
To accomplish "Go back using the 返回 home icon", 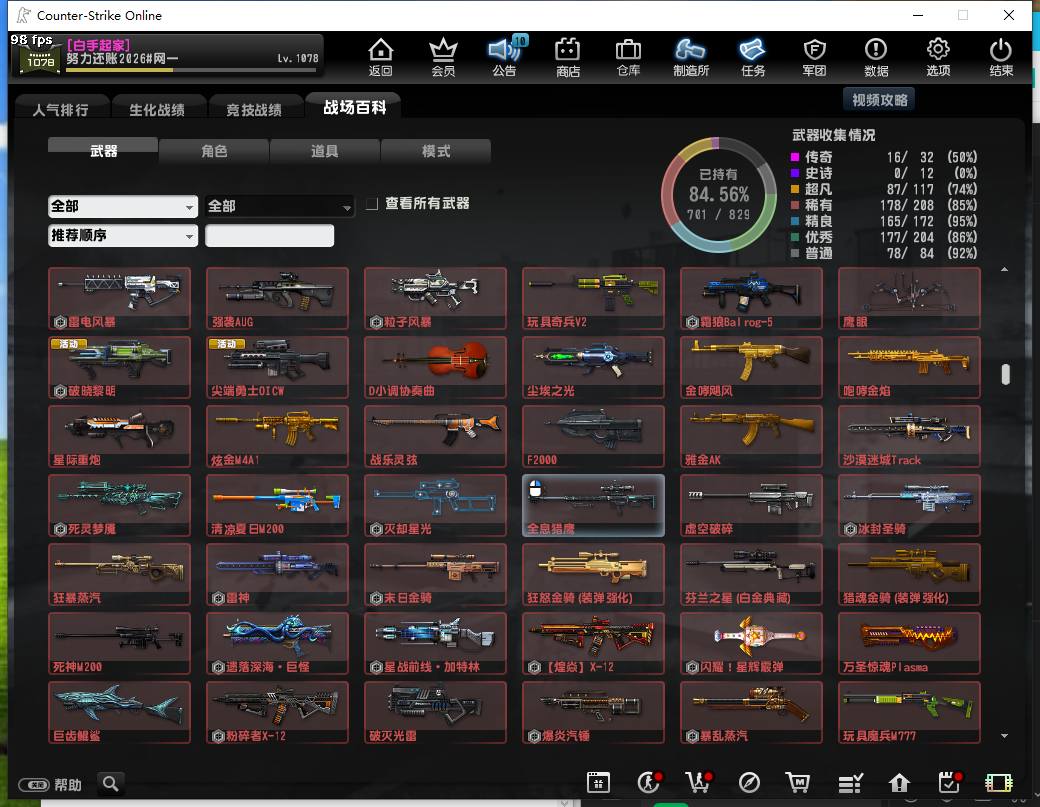I will tap(381, 56).
